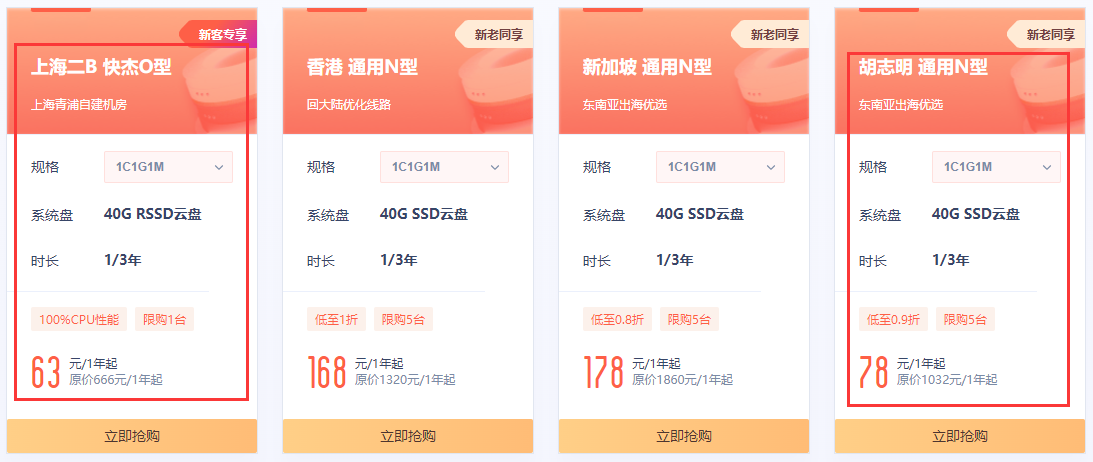Select the 香港 通用N型 title

pos(362,67)
